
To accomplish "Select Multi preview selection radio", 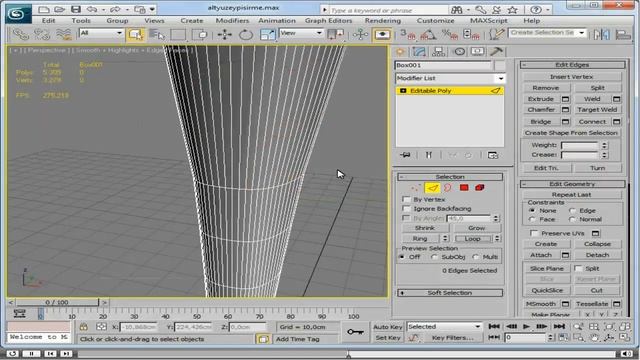I will (x=476, y=257).
